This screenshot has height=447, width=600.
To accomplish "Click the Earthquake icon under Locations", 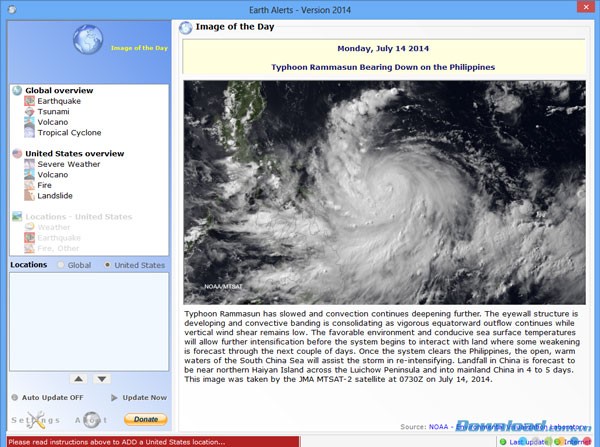I will 29,238.
